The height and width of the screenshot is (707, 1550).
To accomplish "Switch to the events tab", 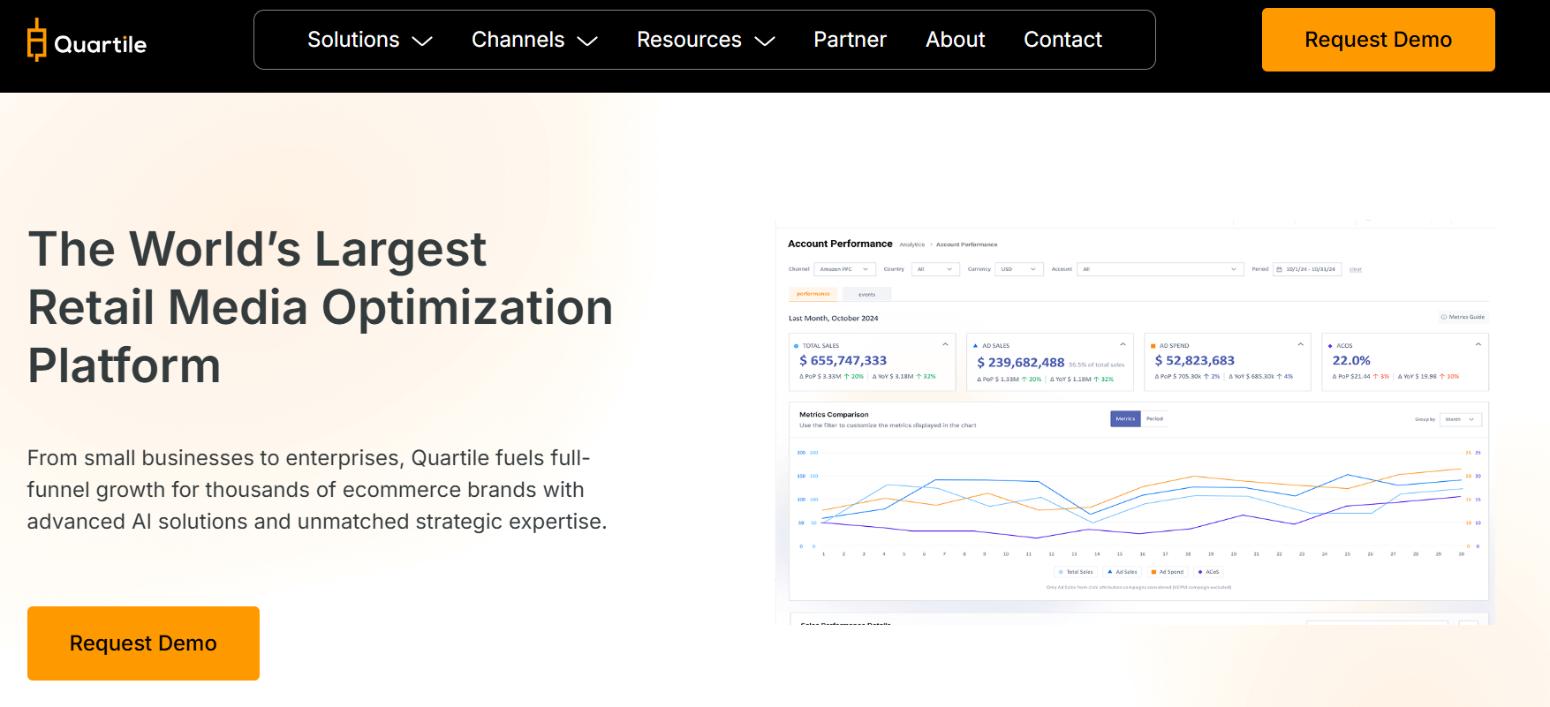I will 866,294.
